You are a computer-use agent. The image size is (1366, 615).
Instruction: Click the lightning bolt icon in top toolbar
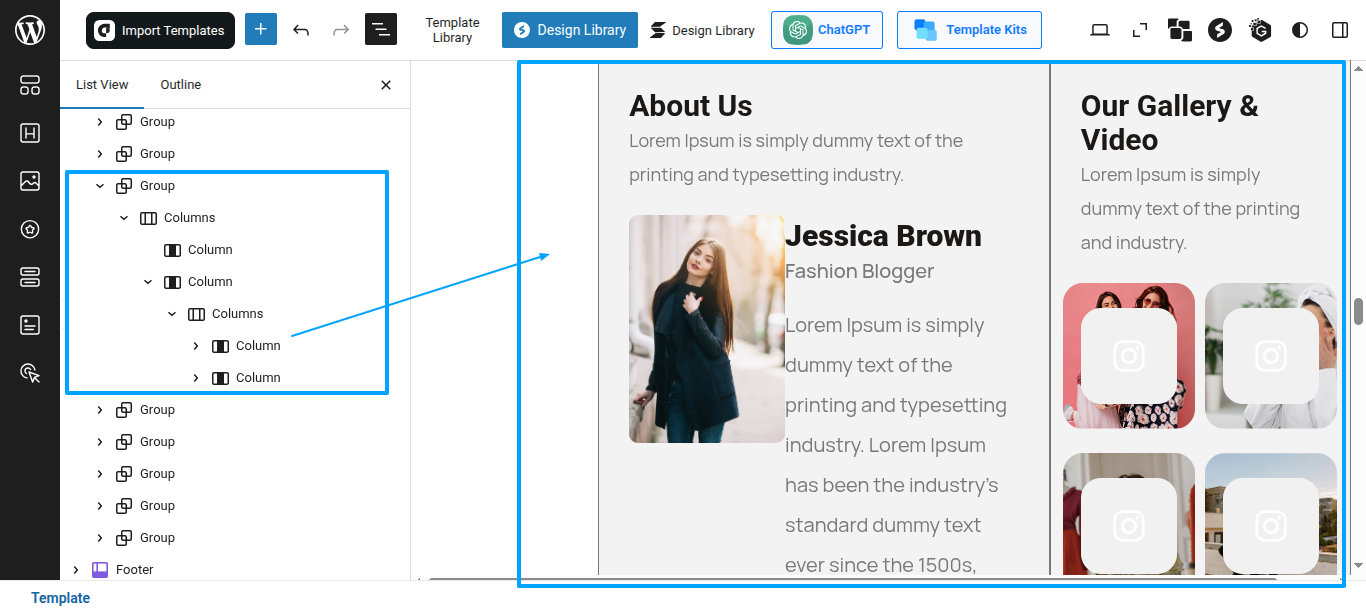coord(1219,30)
